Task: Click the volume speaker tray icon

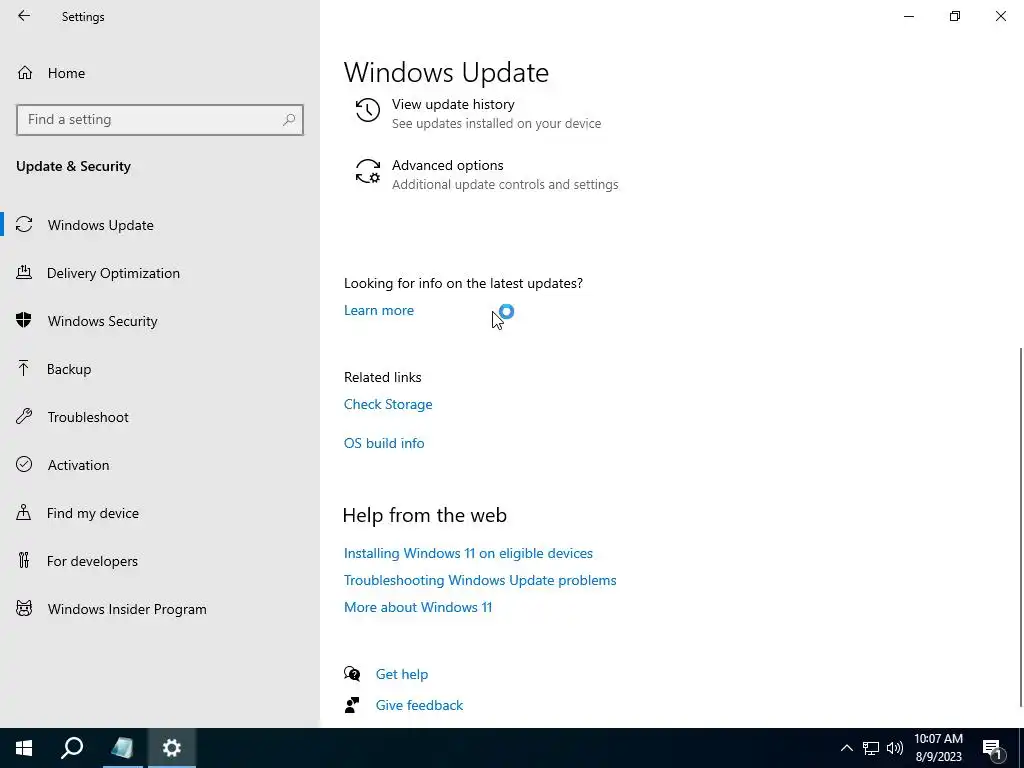Action: coord(895,748)
